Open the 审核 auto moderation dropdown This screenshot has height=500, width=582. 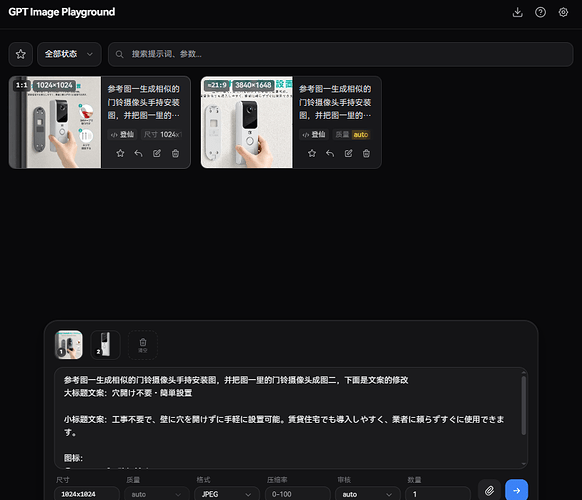368,494
